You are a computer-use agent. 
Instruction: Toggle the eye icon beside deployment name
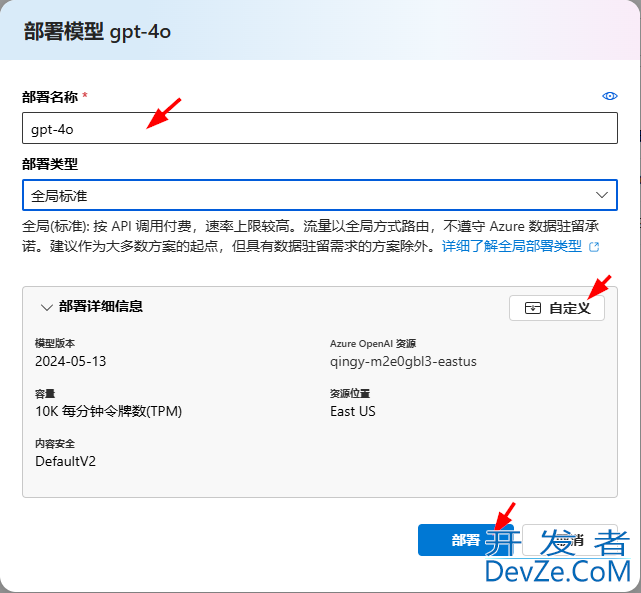point(610,96)
